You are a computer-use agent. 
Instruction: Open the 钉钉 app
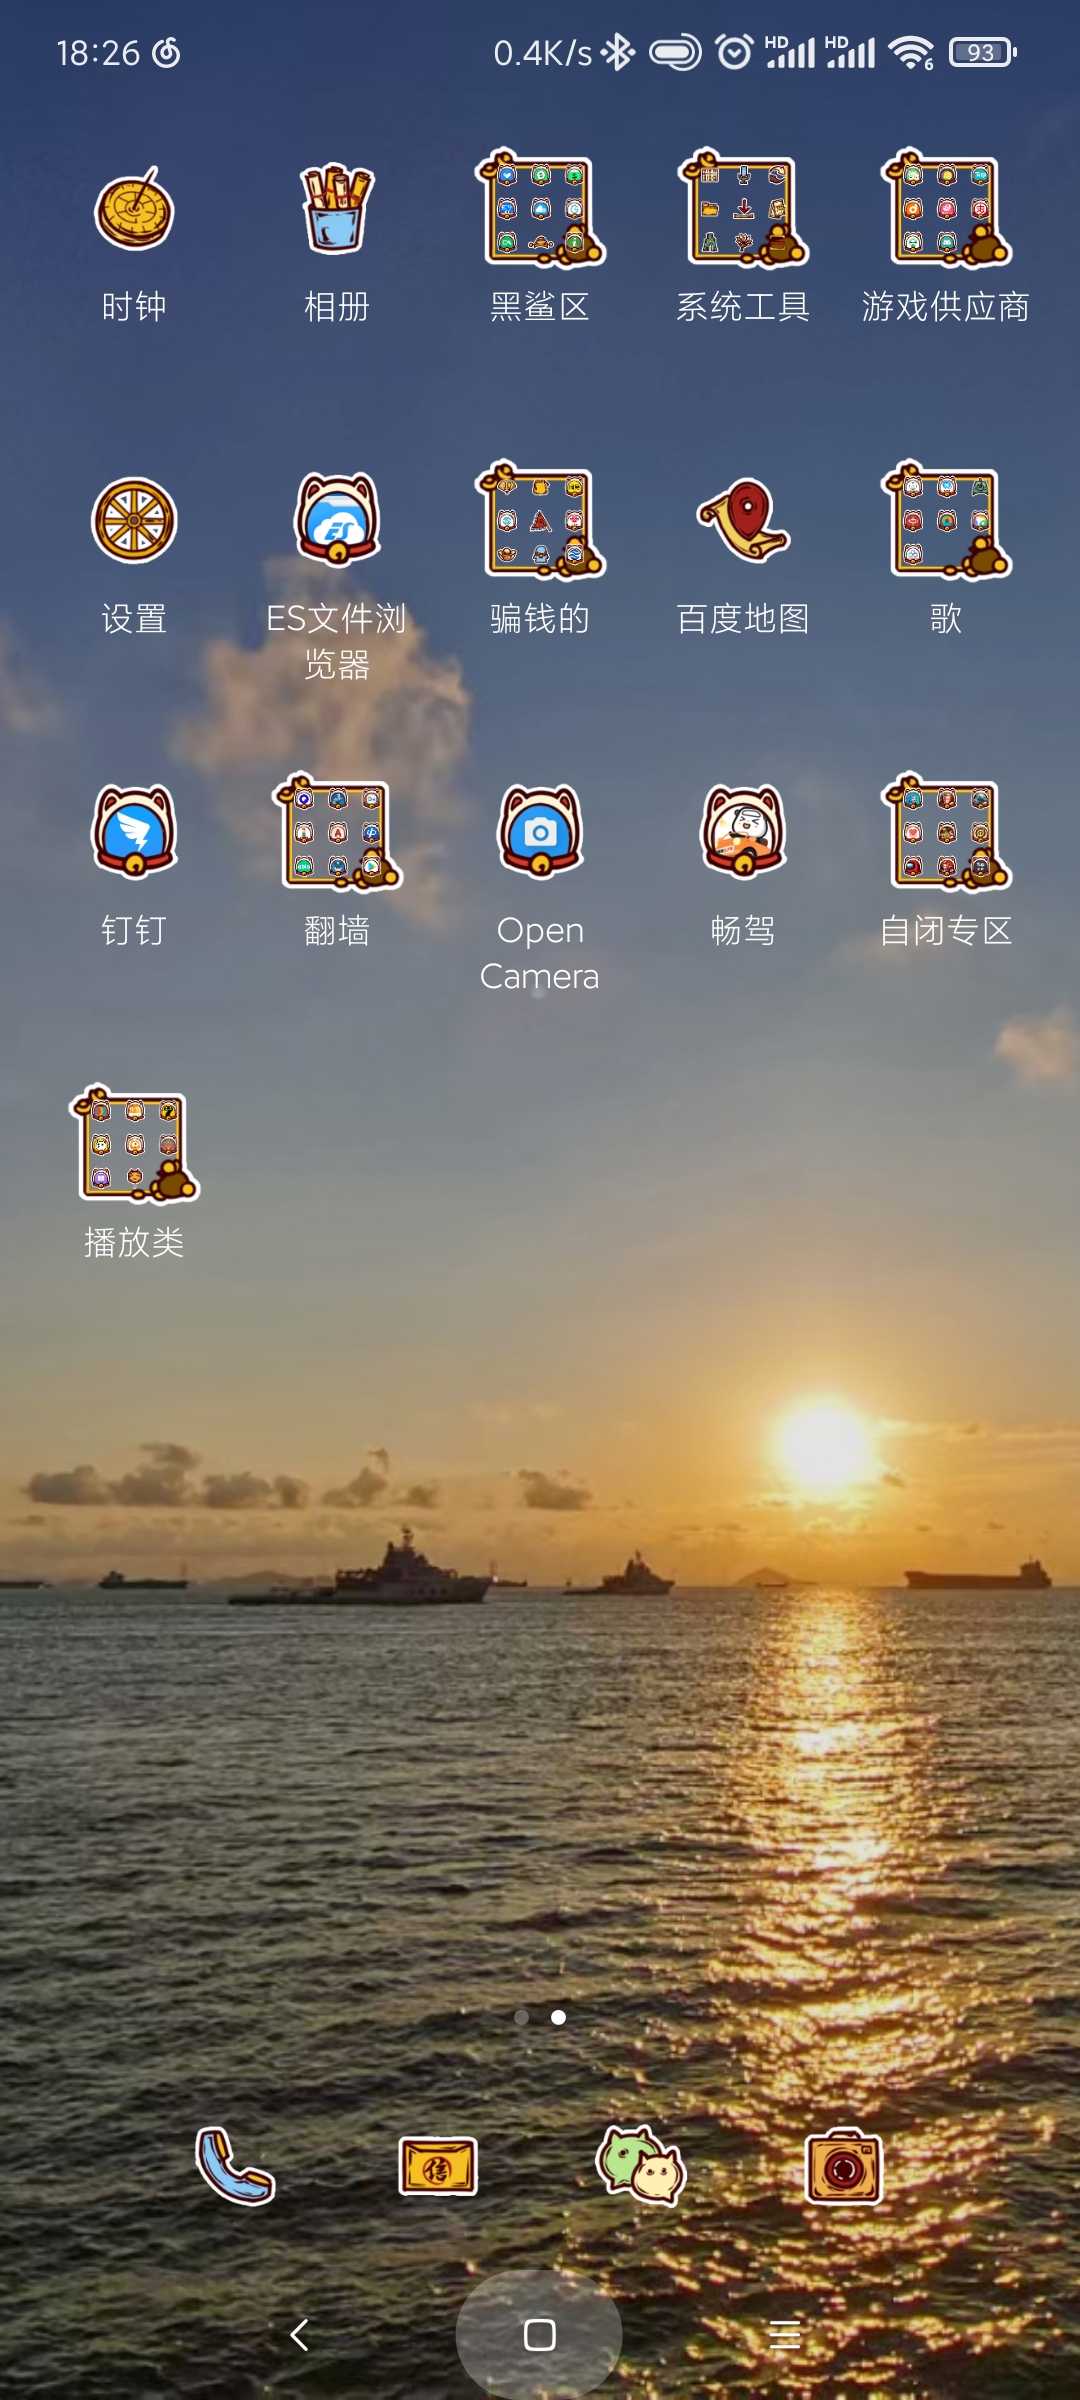point(134,832)
